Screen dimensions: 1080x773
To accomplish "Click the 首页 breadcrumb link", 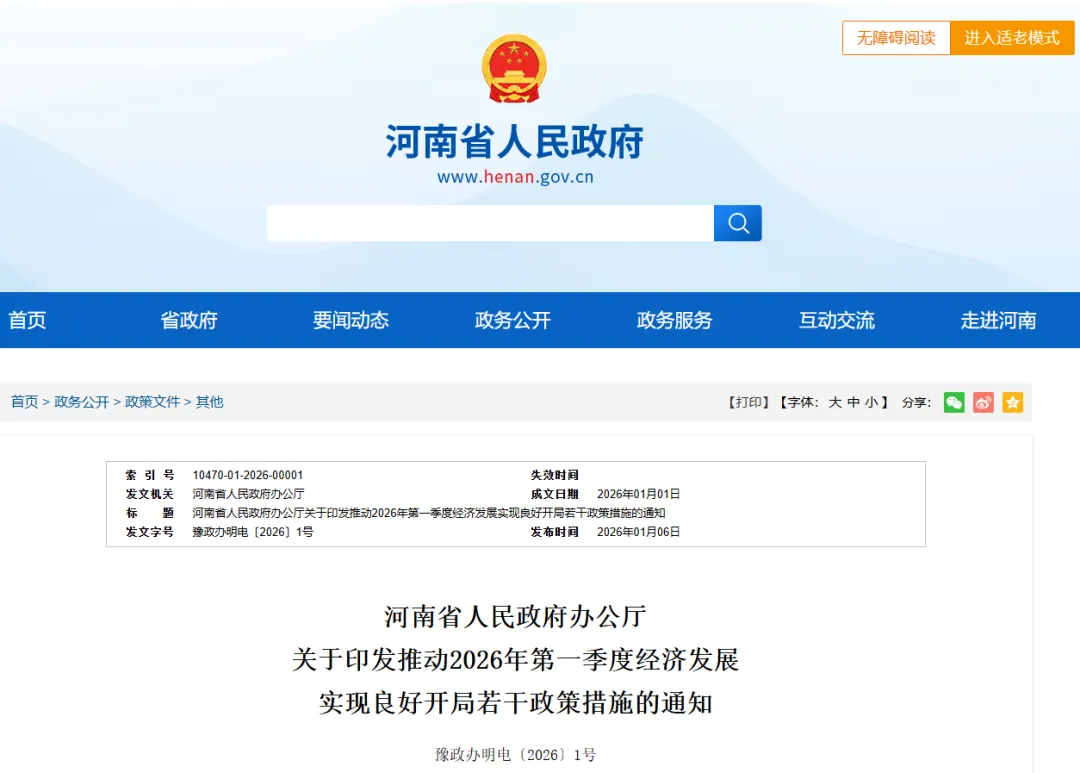I will pyautogui.click(x=24, y=402).
